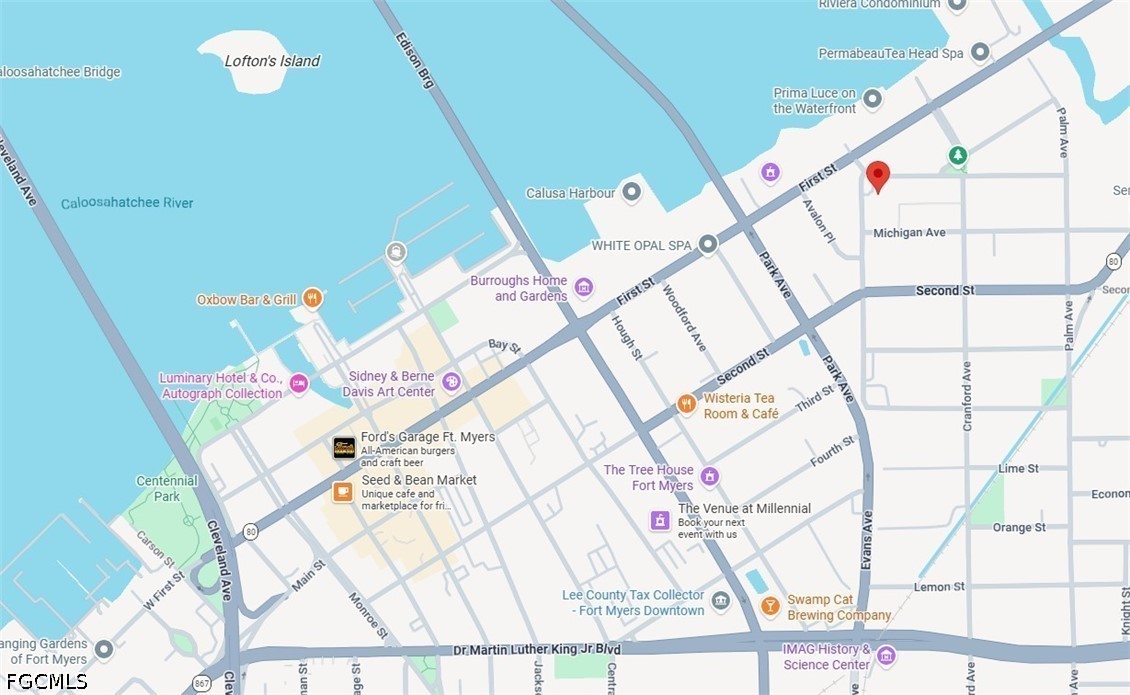Select the Prima Luce on the Waterfront marker
The height and width of the screenshot is (695, 1130).
coord(873,99)
